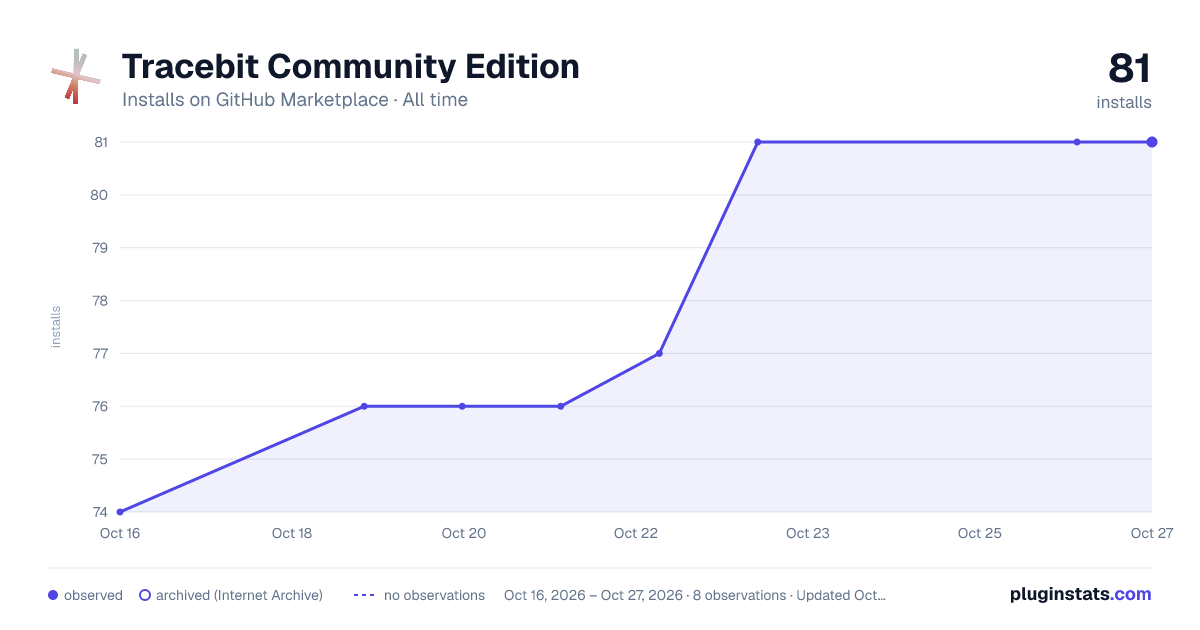Click the y-axis label 81
Image resolution: width=1200 pixels, height=630 pixels.
pos(100,142)
